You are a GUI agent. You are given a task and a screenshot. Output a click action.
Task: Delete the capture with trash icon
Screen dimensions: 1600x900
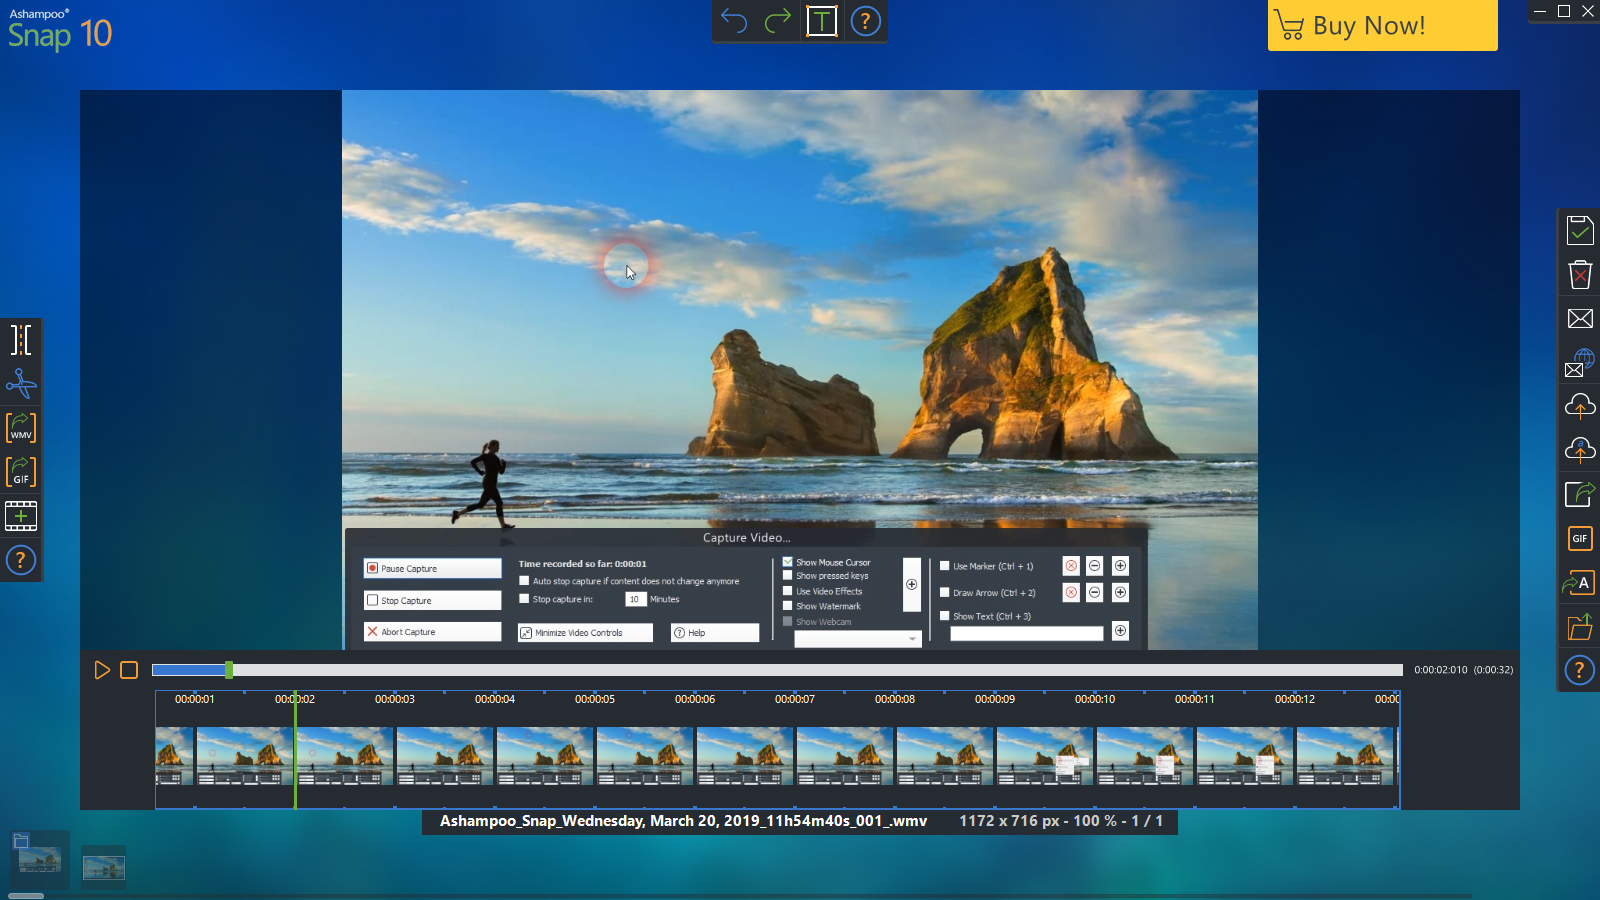1580,275
